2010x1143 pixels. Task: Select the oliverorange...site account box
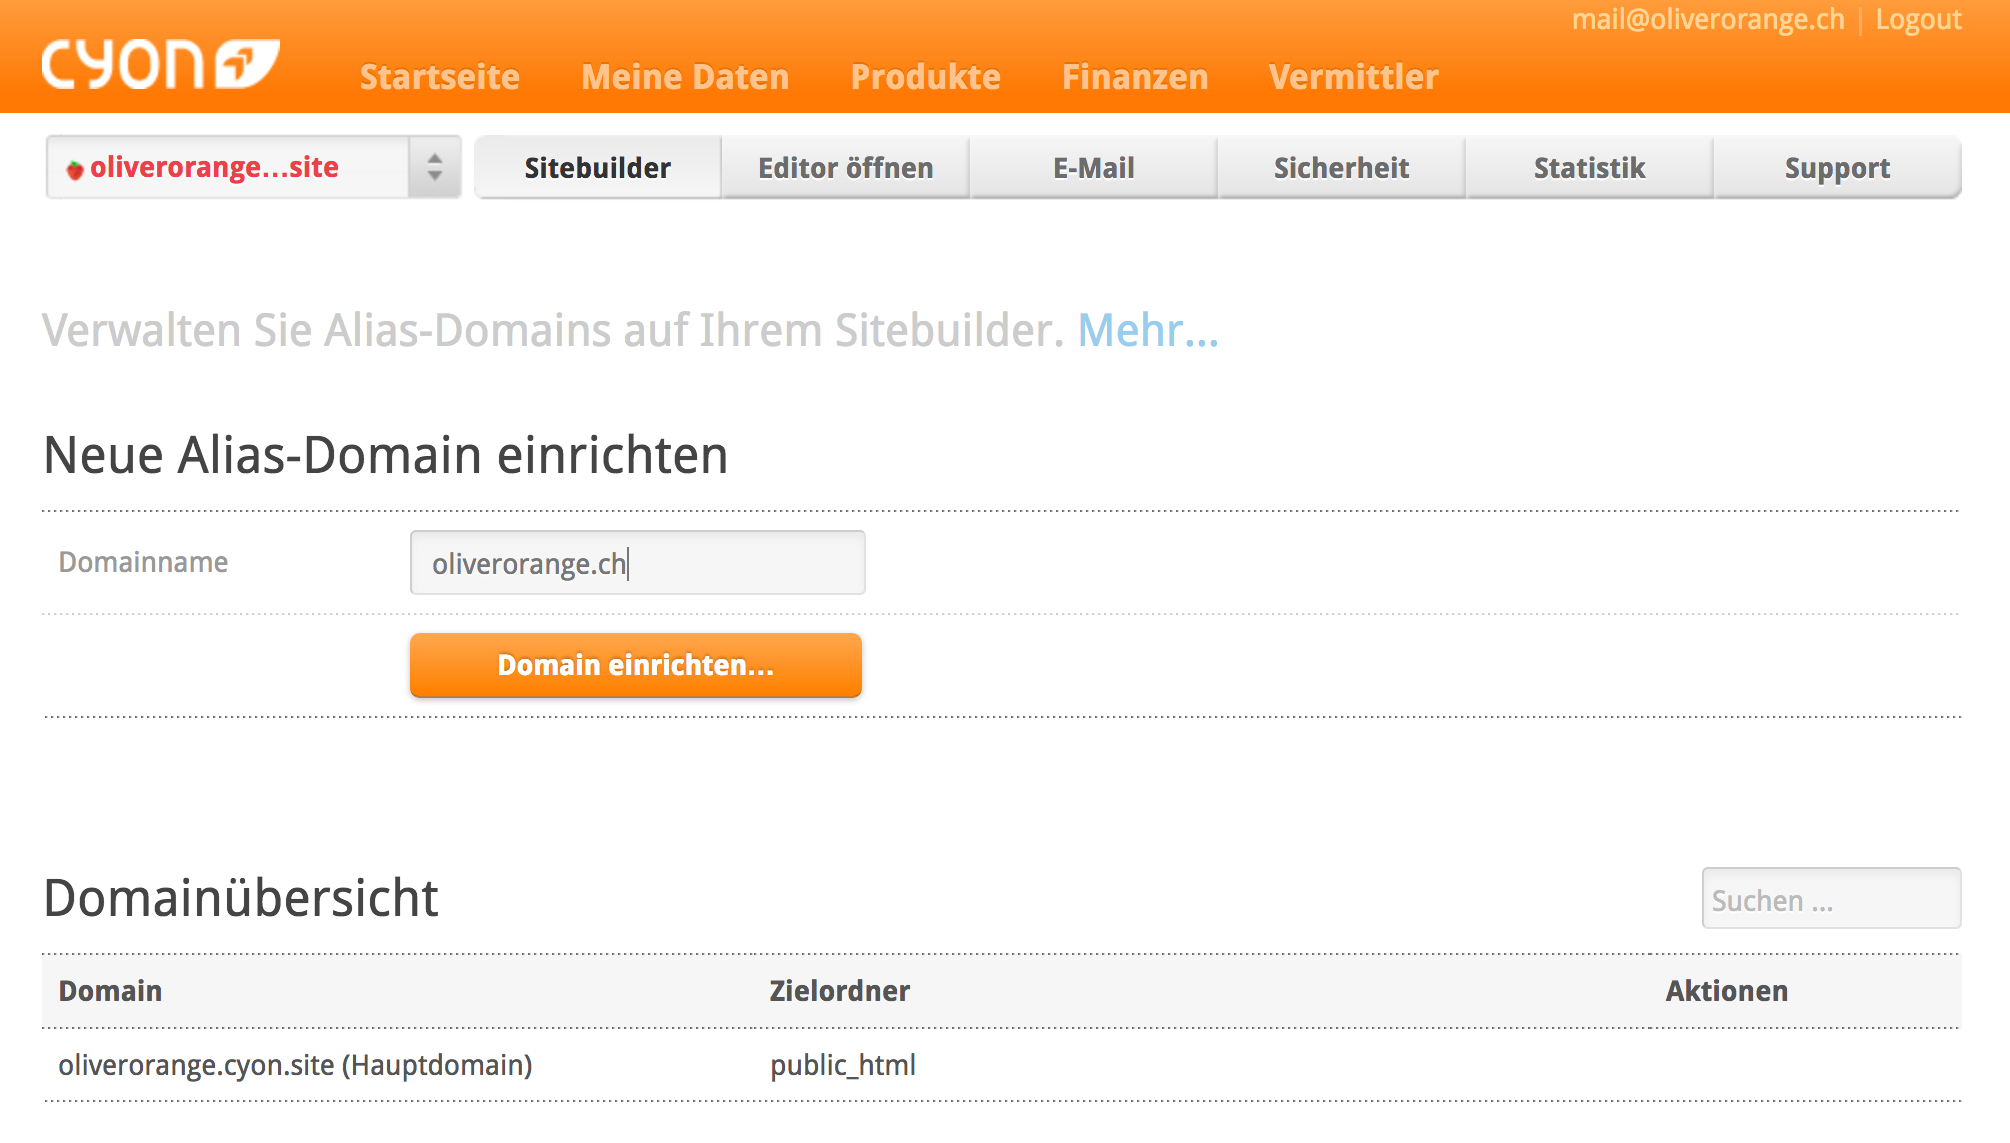point(230,167)
